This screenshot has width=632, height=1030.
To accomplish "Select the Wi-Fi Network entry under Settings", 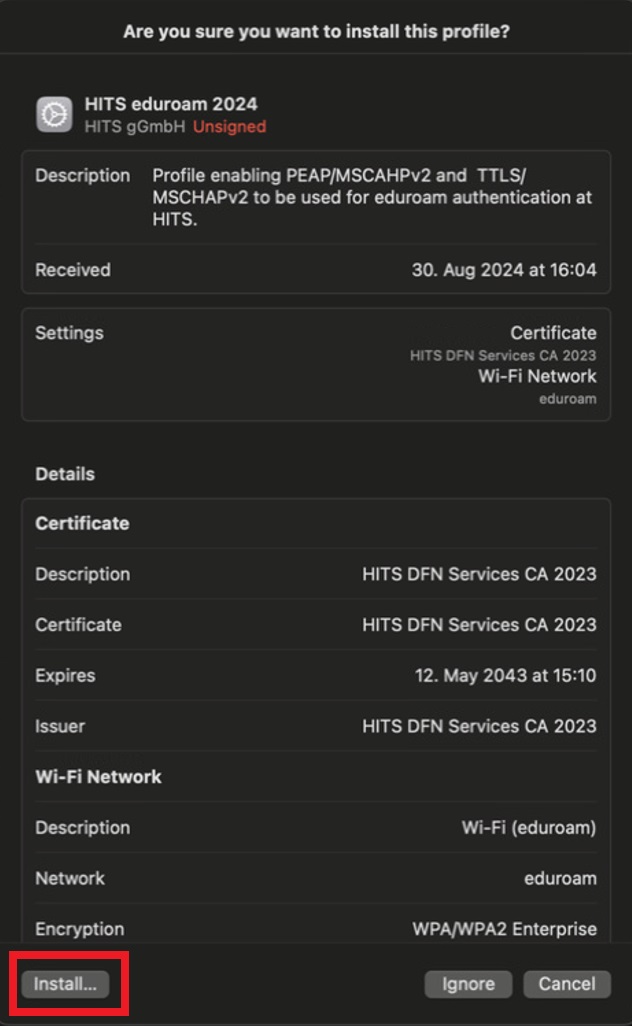I will [x=537, y=376].
